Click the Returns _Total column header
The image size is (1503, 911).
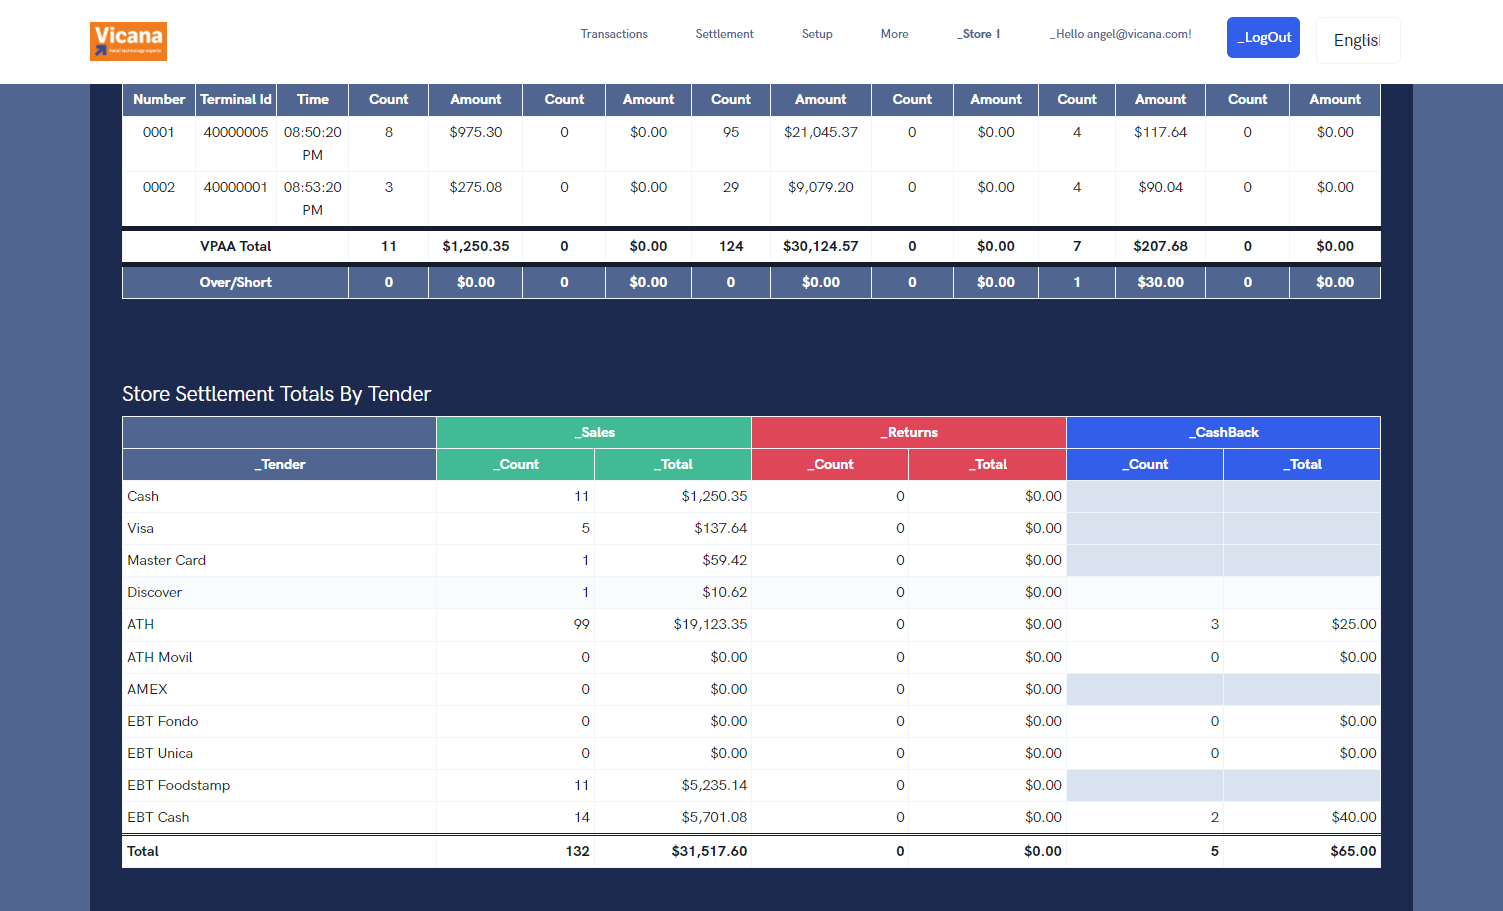pos(987,464)
